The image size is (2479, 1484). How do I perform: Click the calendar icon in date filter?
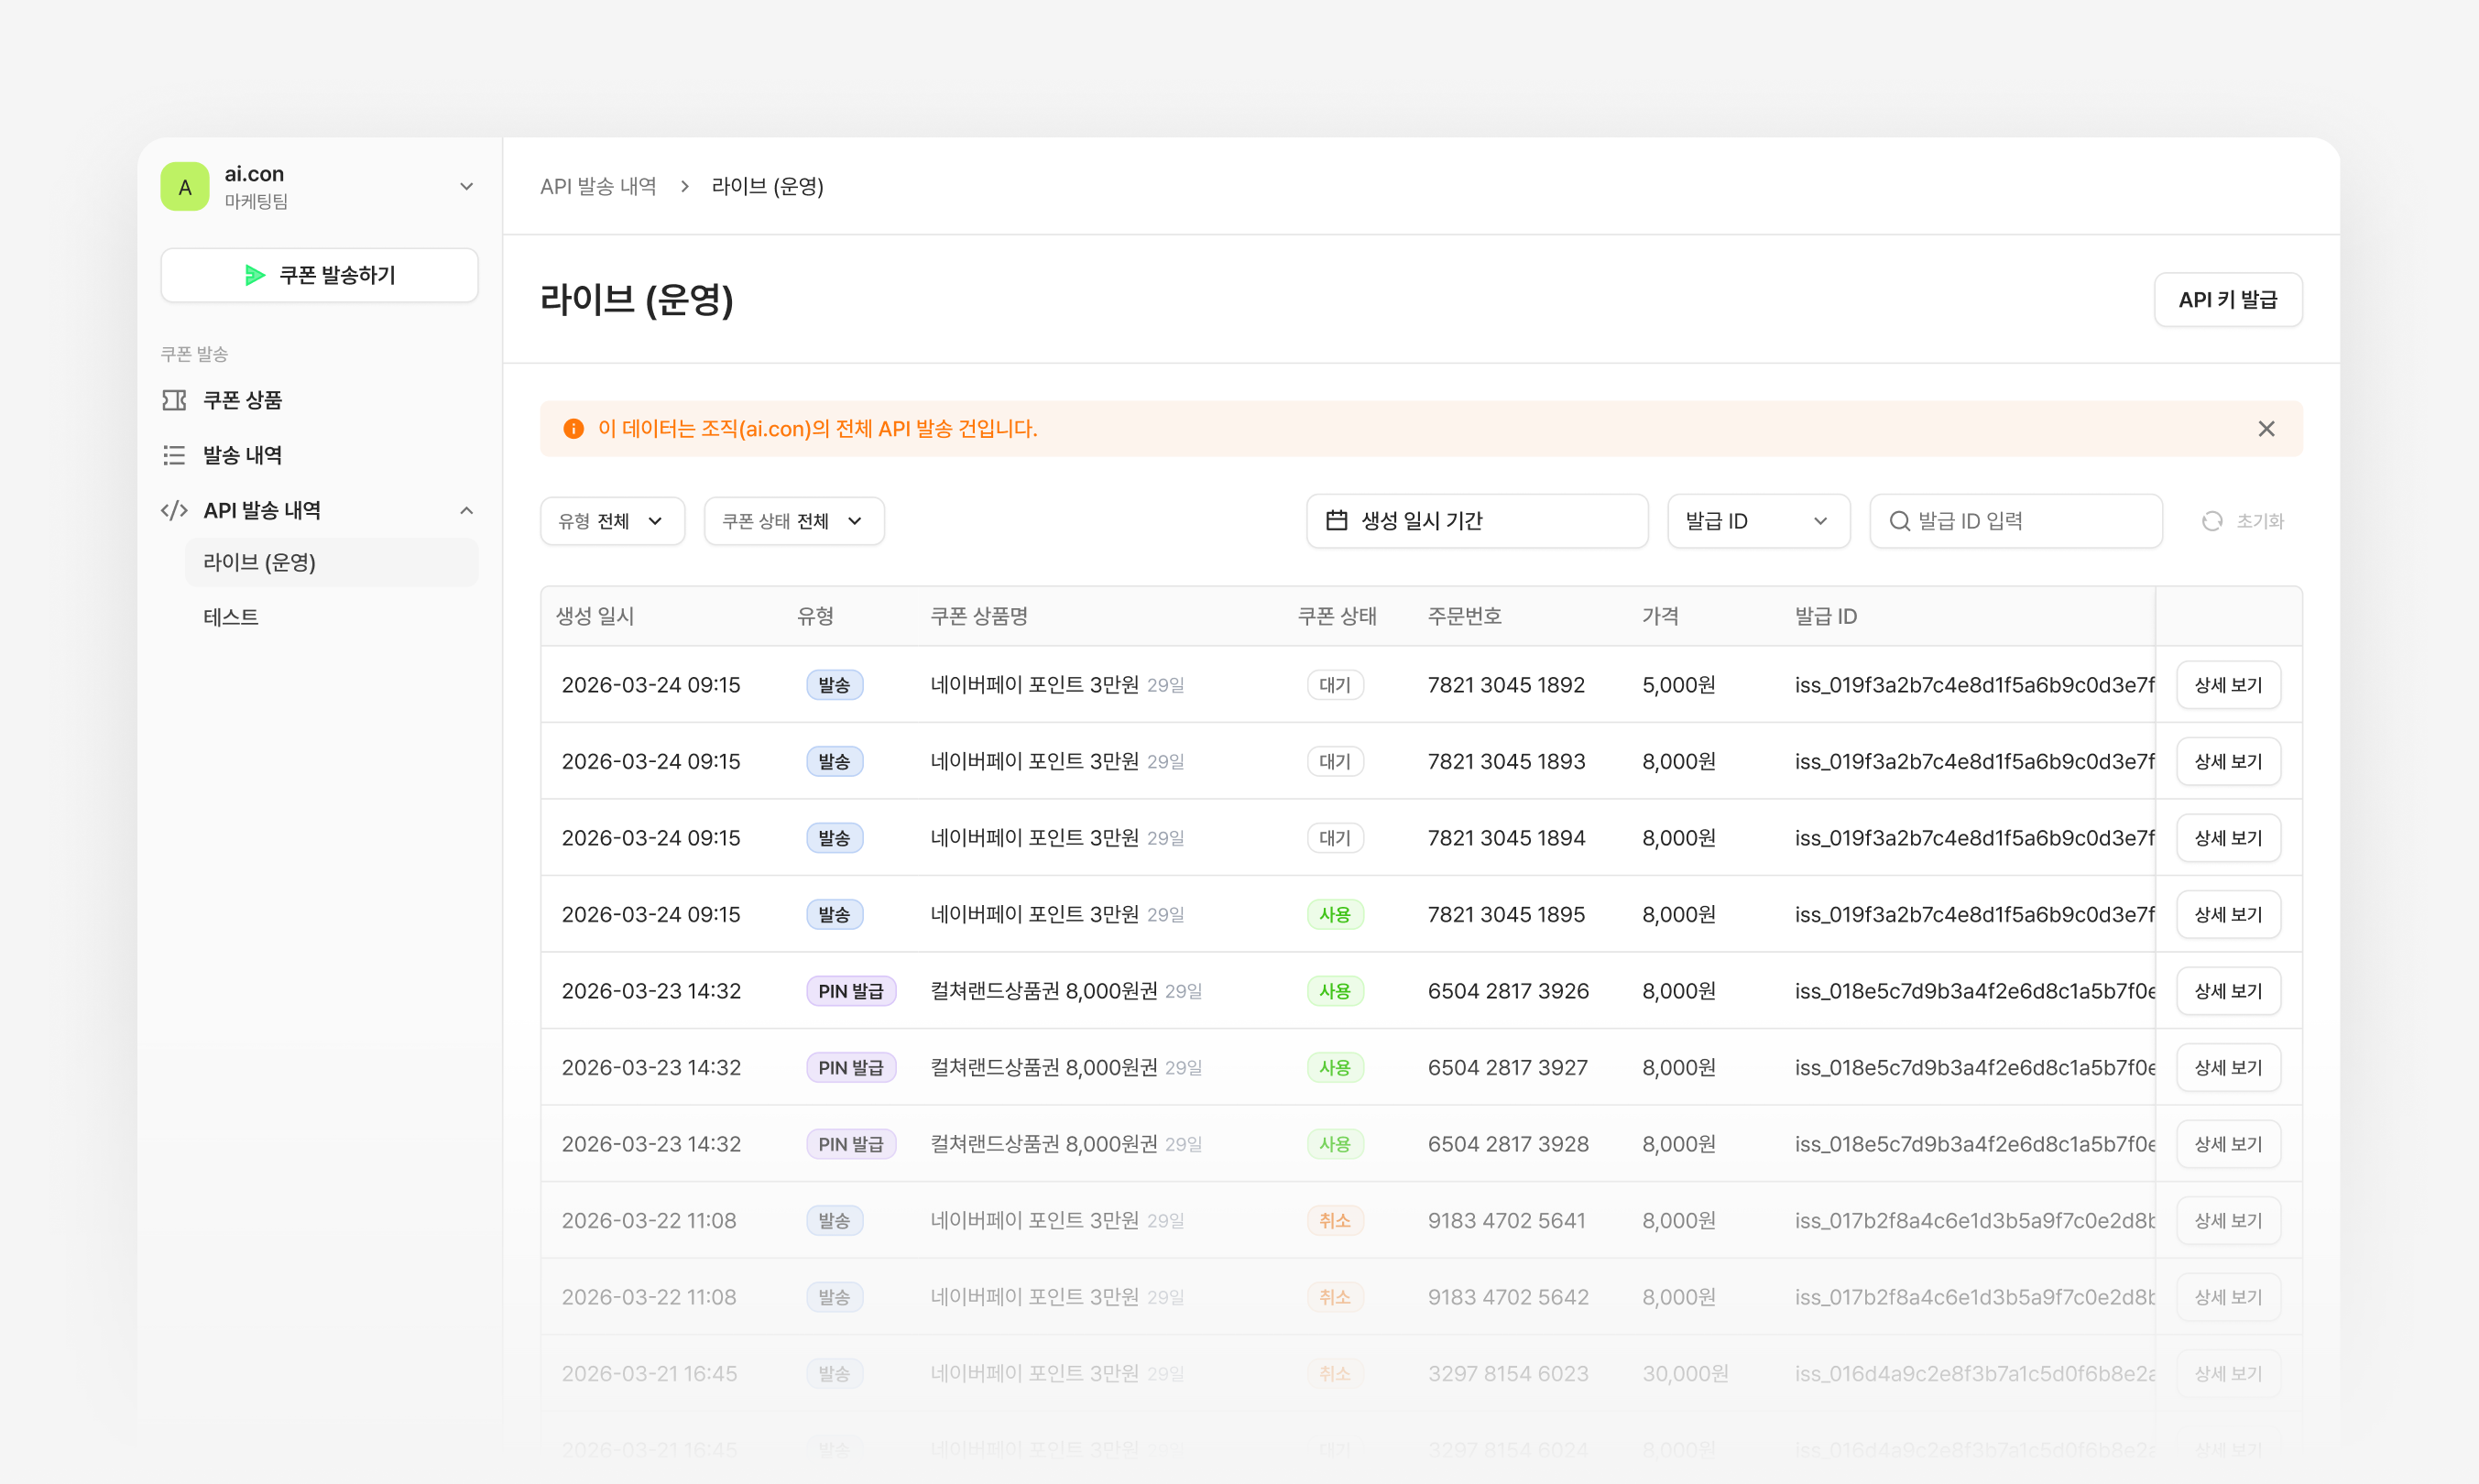pos(1336,520)
